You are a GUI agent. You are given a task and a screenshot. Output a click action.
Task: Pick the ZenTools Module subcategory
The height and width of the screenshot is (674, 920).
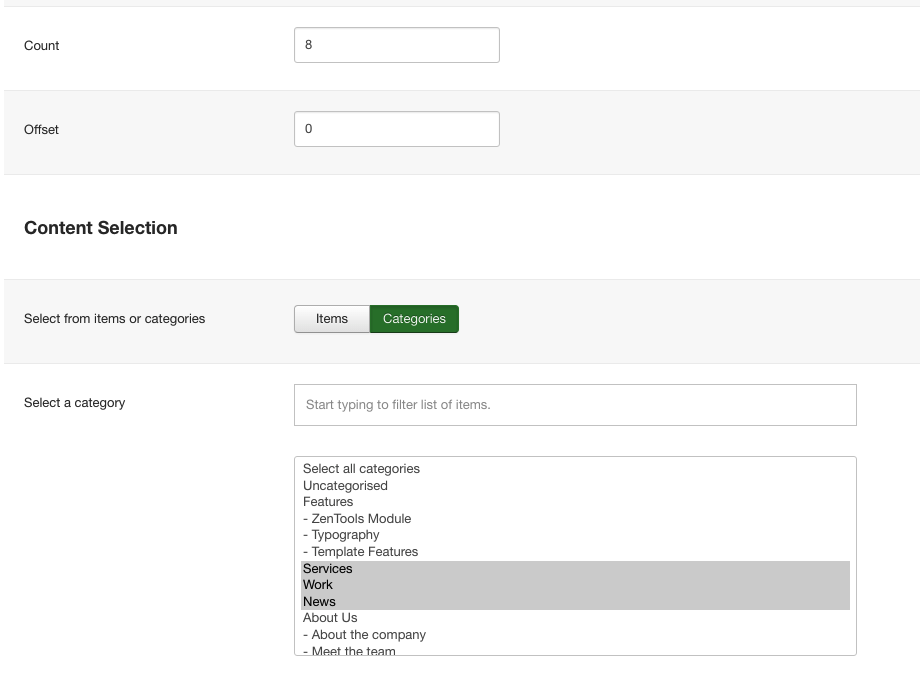[575, 519]
